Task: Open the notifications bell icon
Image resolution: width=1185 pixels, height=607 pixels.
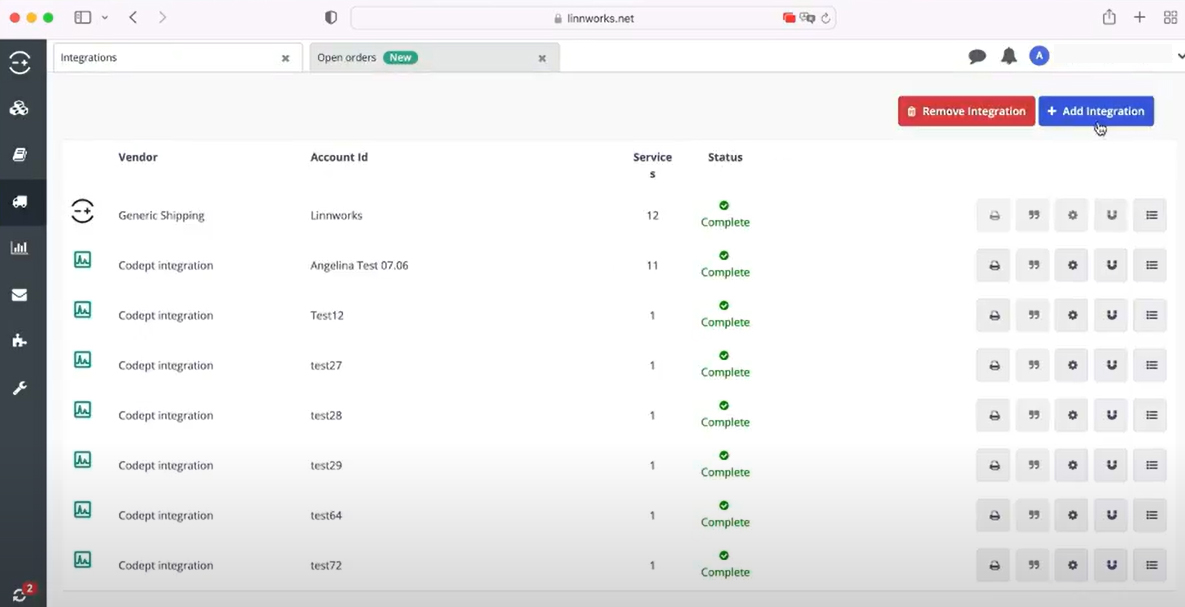Action: point(1008,56)
